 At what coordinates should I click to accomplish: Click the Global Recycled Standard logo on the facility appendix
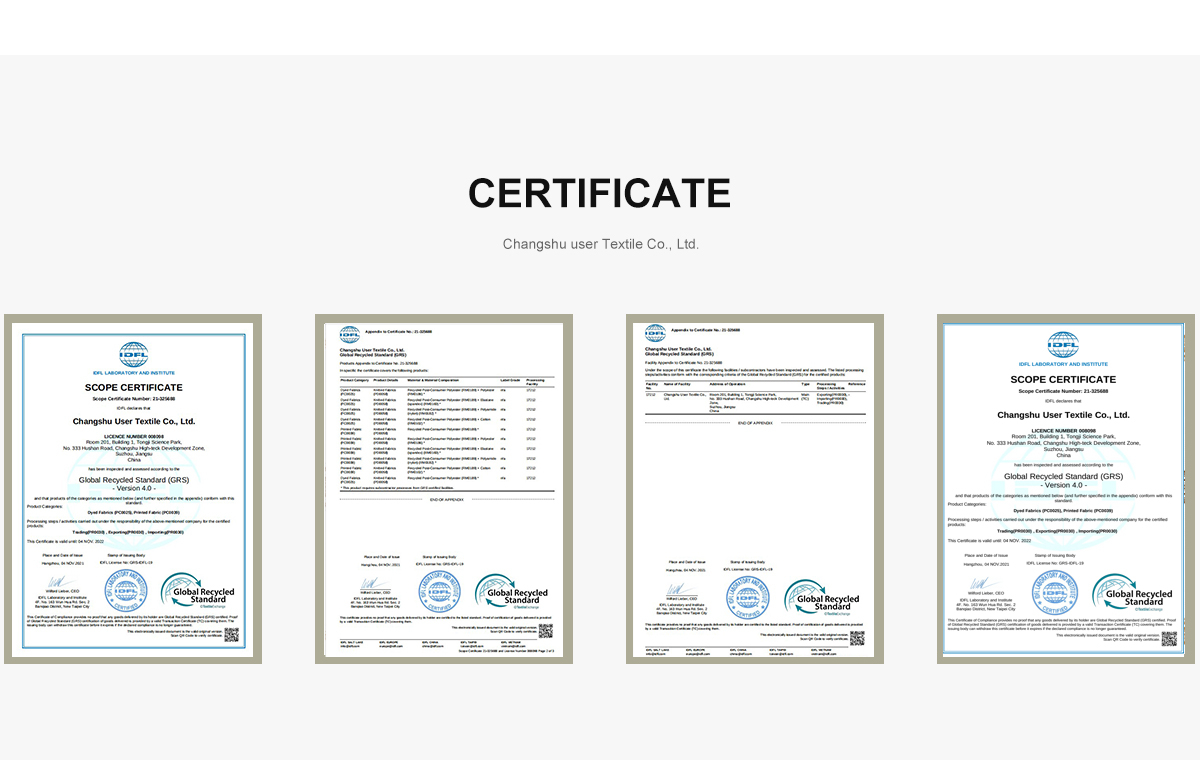[x=821, y=598]
